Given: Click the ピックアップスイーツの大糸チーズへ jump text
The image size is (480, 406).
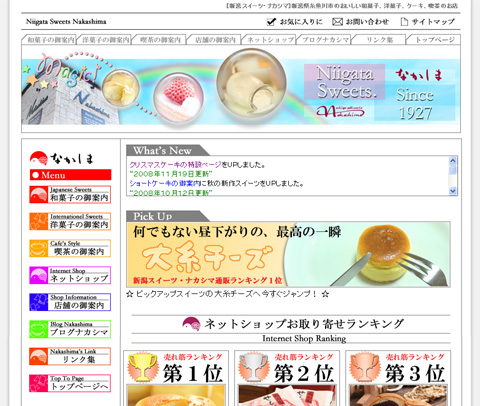Looking at the screenshot, I should (228, 294).
